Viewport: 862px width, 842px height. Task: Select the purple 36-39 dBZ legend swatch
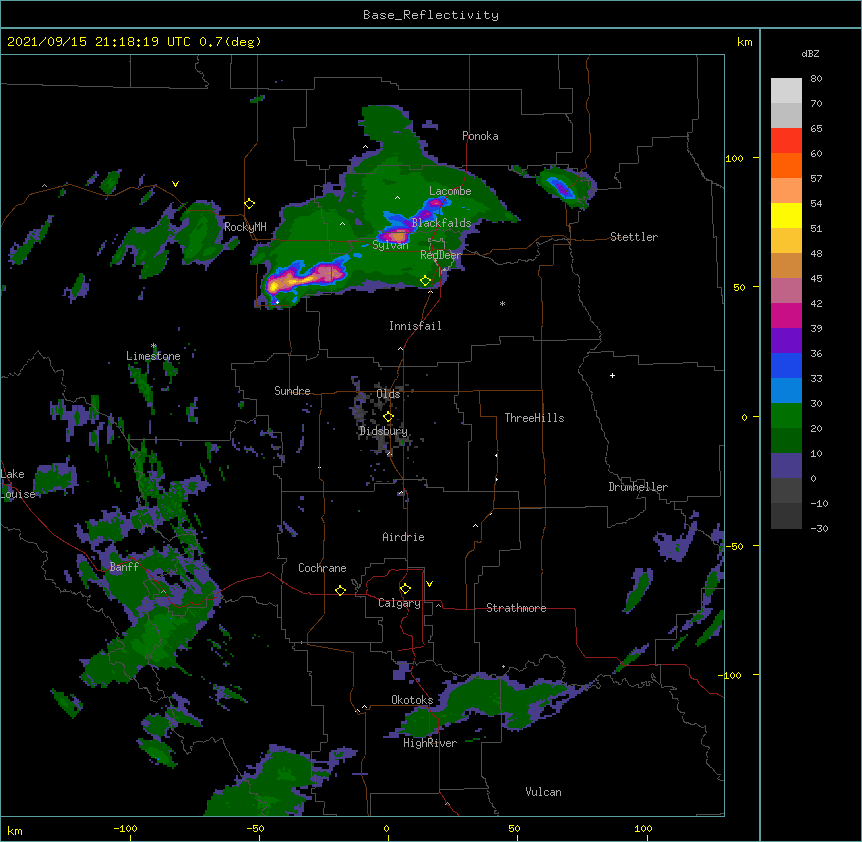click(x=786, y=341)
